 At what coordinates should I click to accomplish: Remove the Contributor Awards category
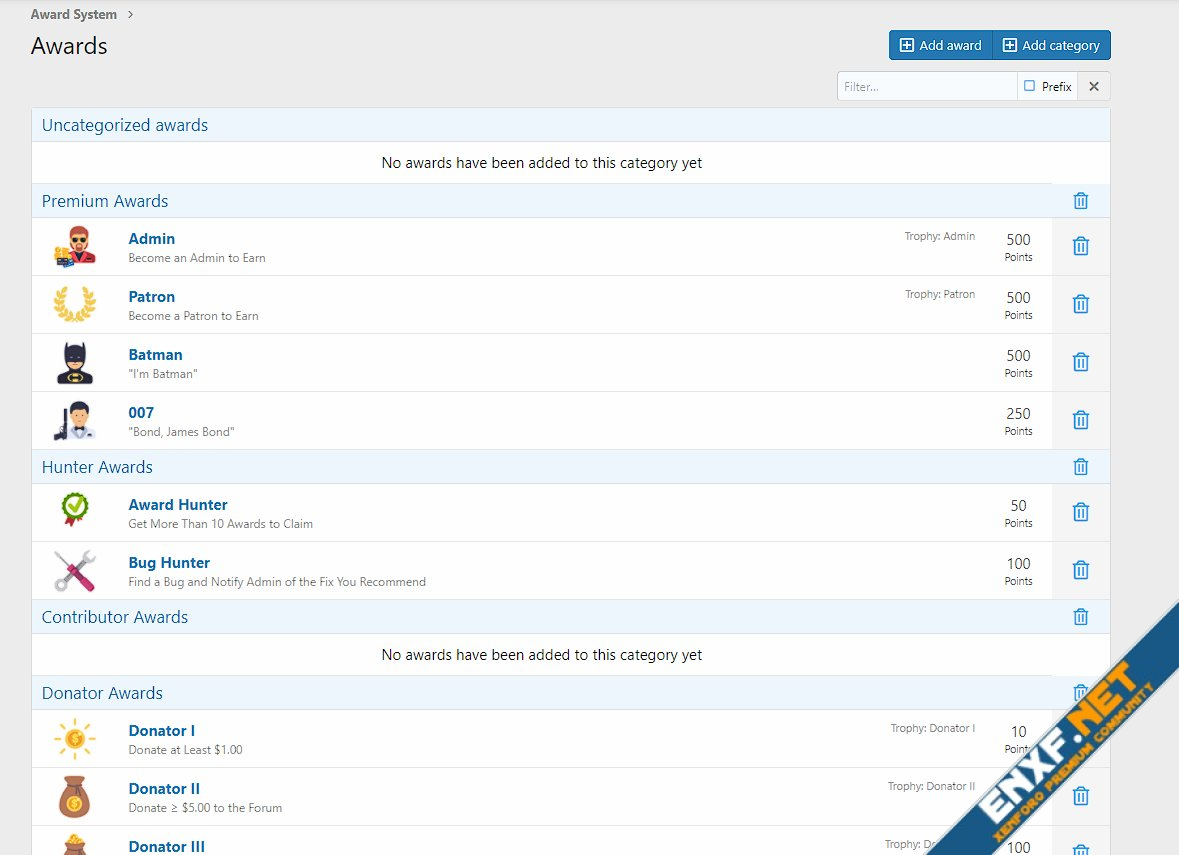click(1080, 617)
